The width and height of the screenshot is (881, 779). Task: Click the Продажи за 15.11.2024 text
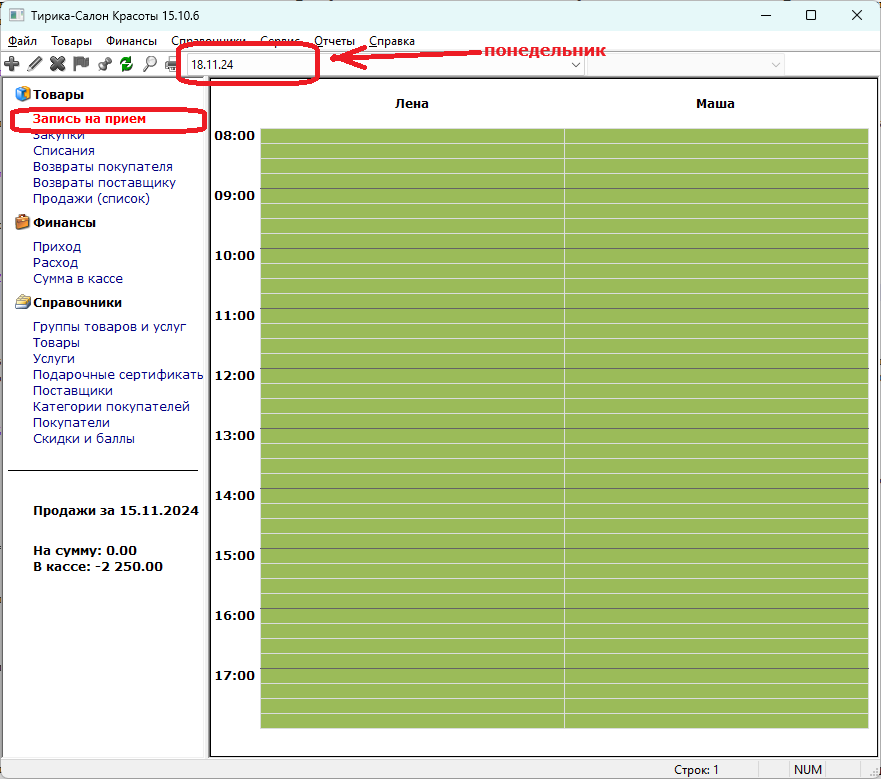(x=116, y=511)
